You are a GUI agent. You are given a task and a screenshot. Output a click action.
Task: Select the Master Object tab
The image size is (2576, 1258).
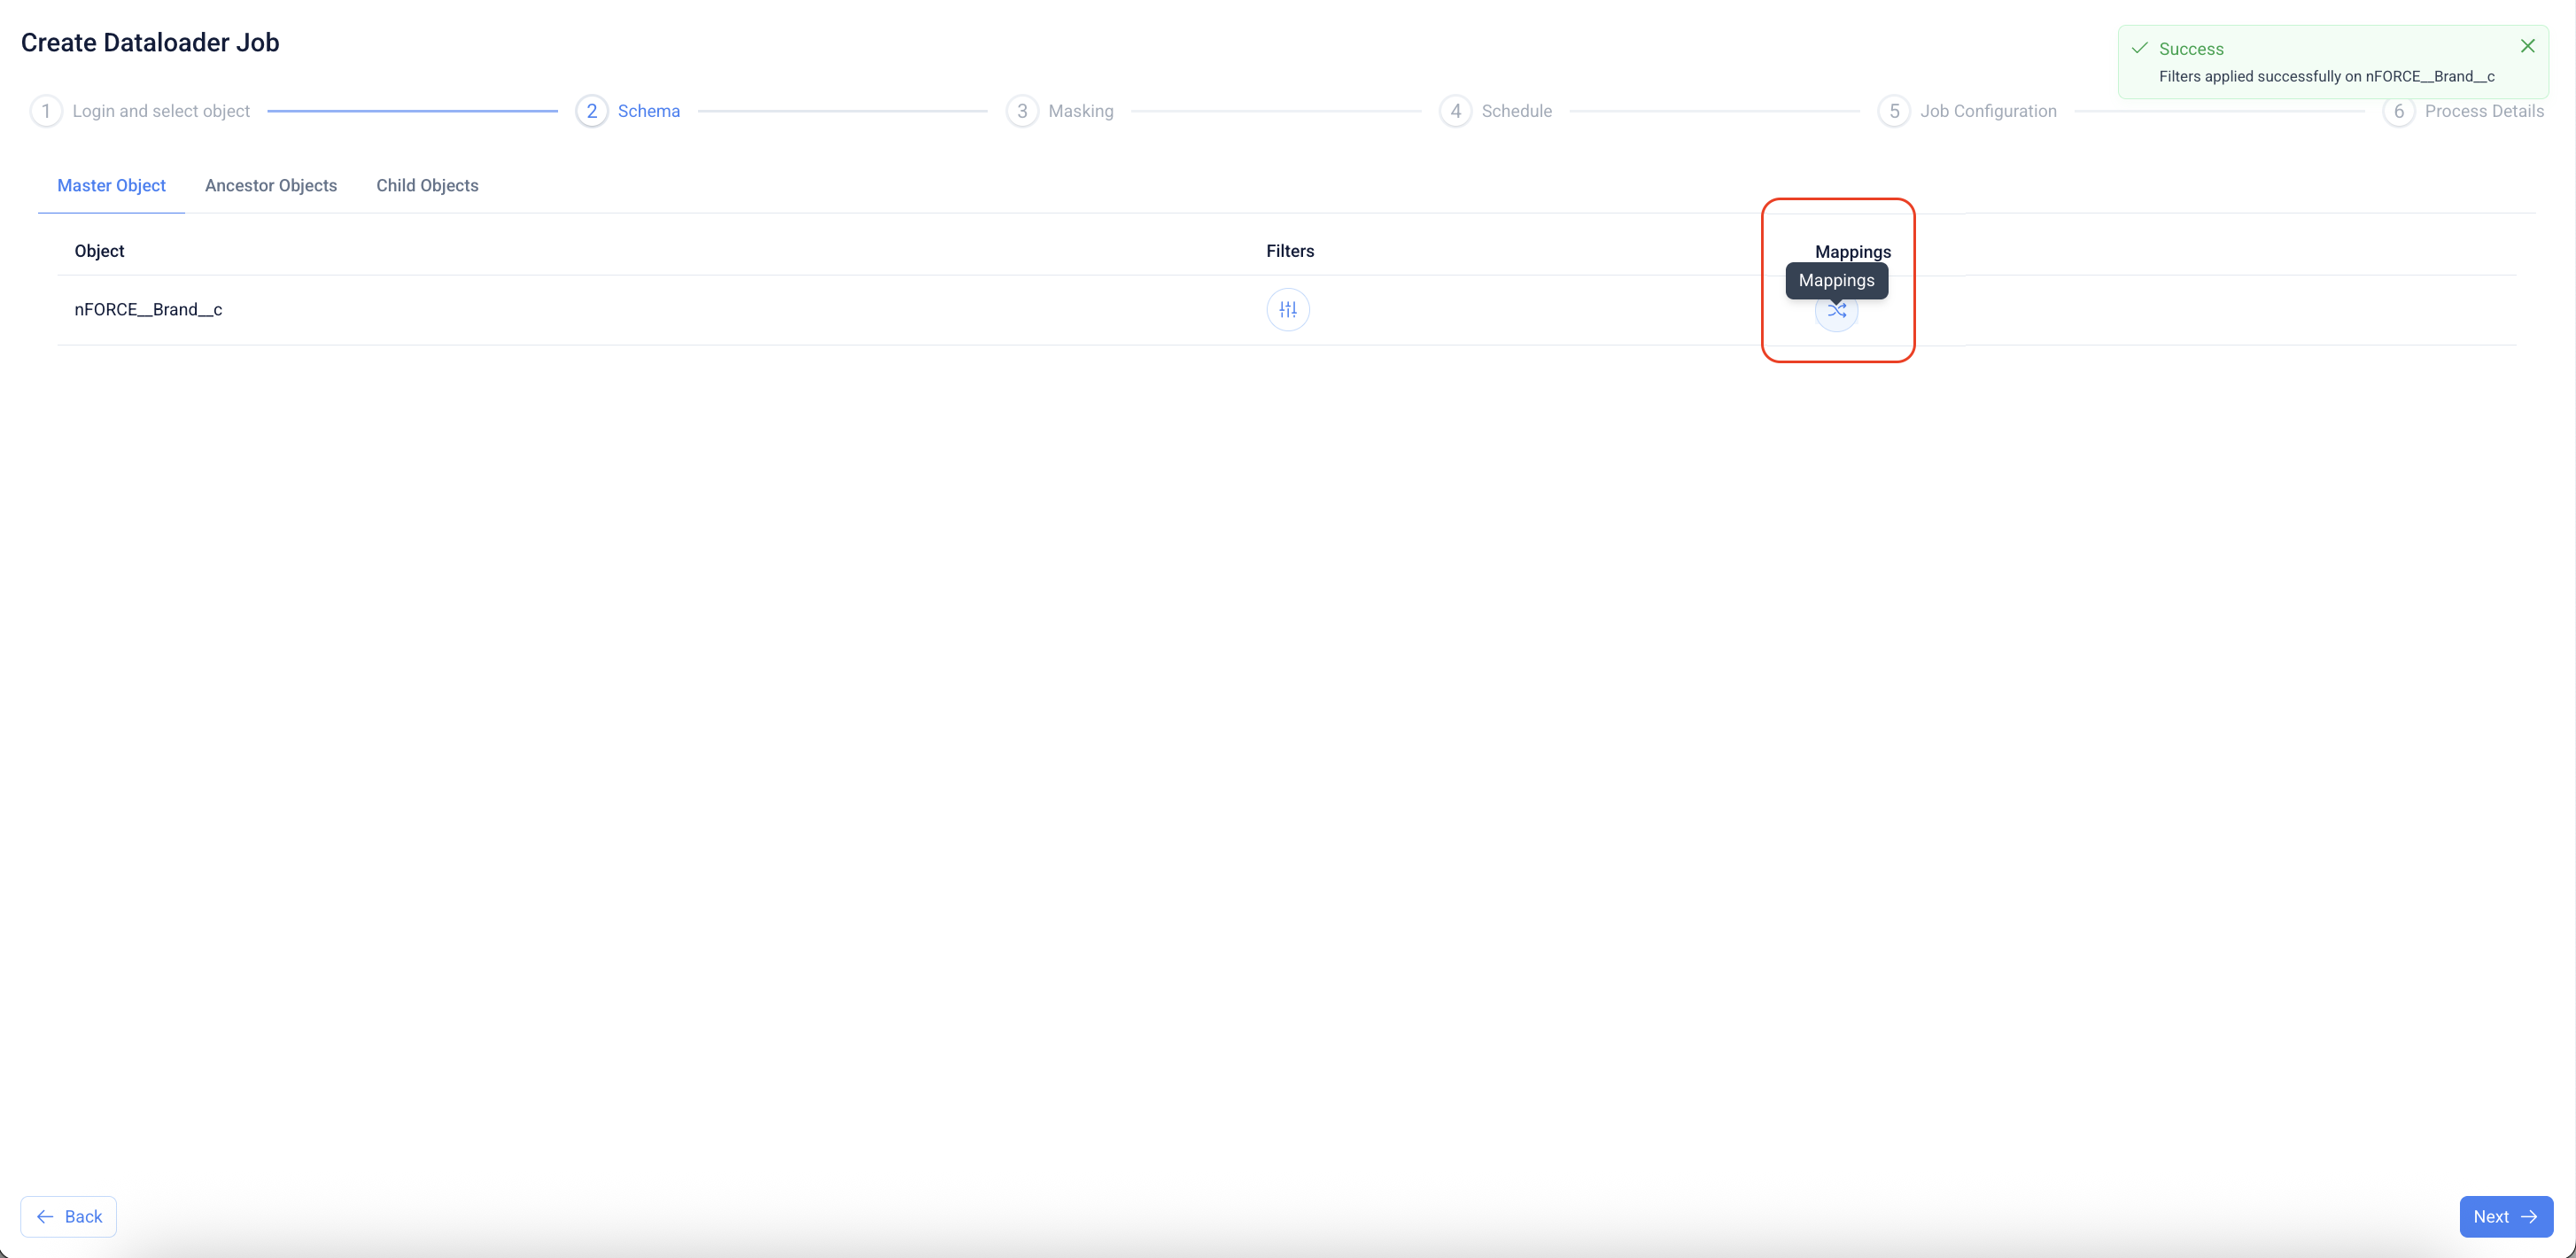[111, 185]
